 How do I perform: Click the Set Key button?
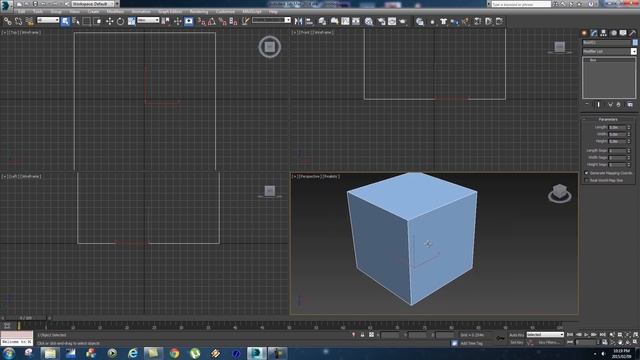click(516, 342)
